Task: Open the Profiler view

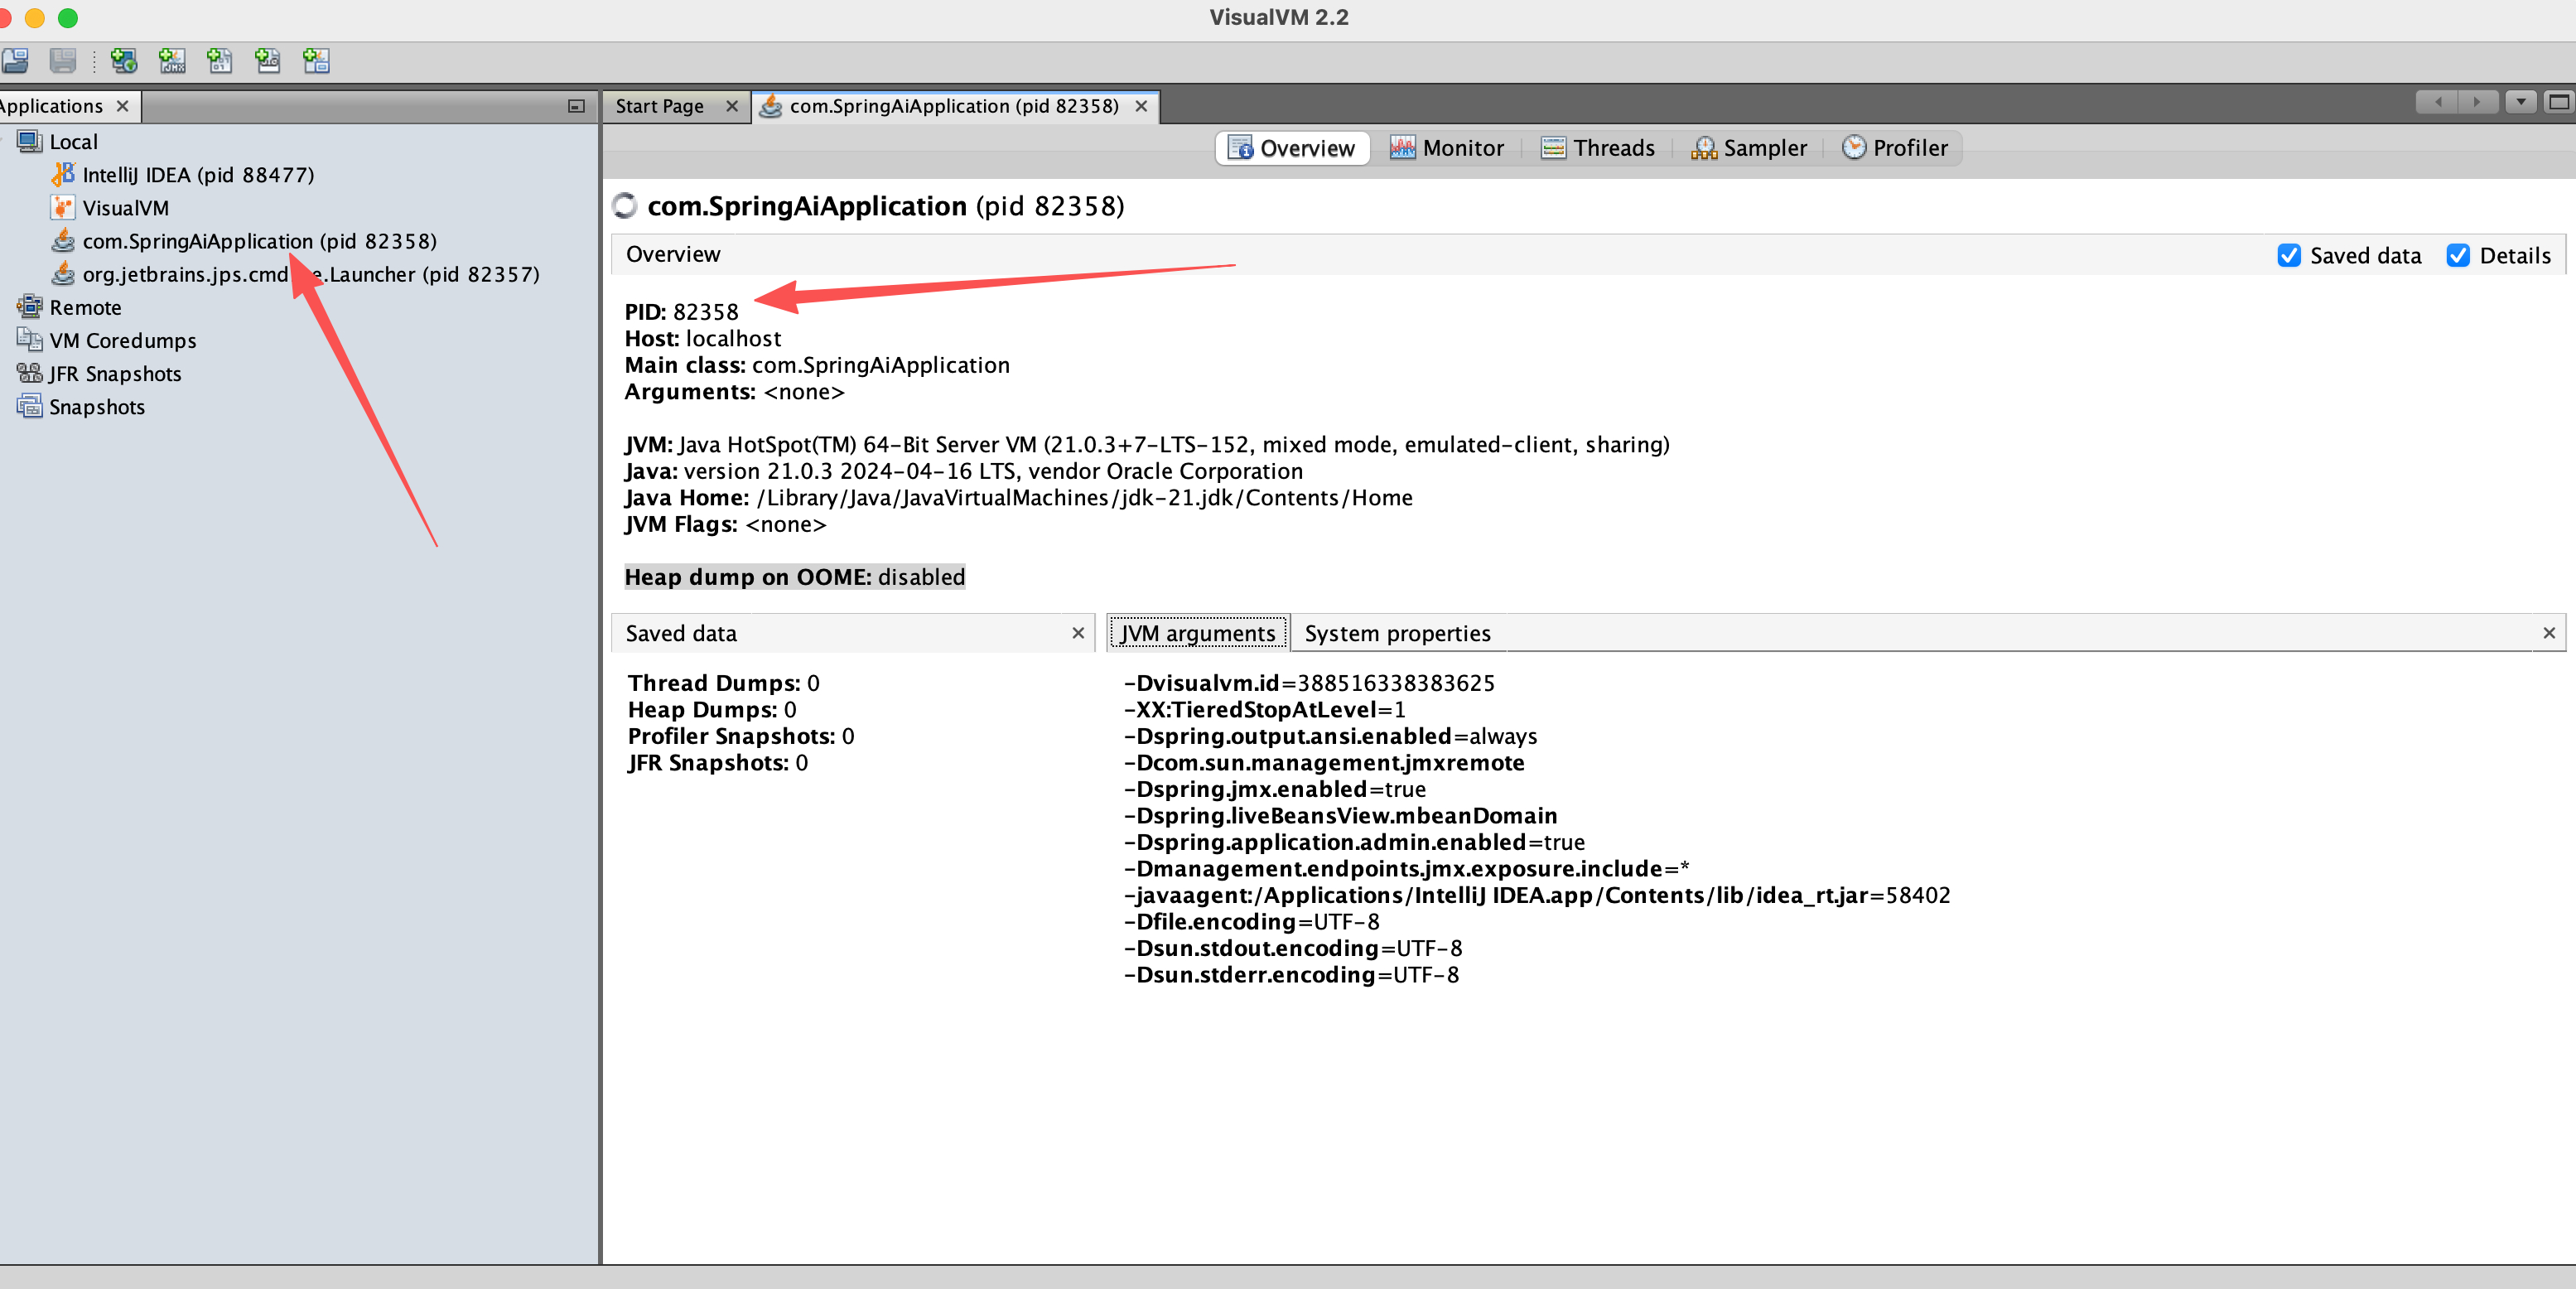Action: (1894, 148)
